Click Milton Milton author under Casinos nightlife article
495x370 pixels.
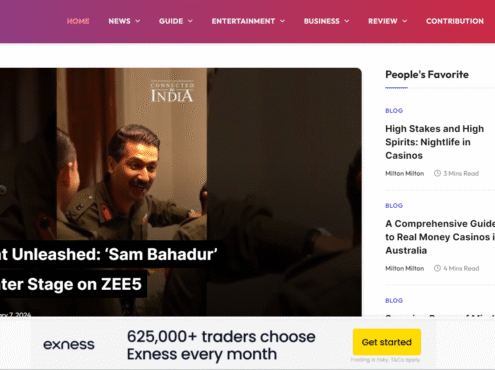[x=405, y=173]
